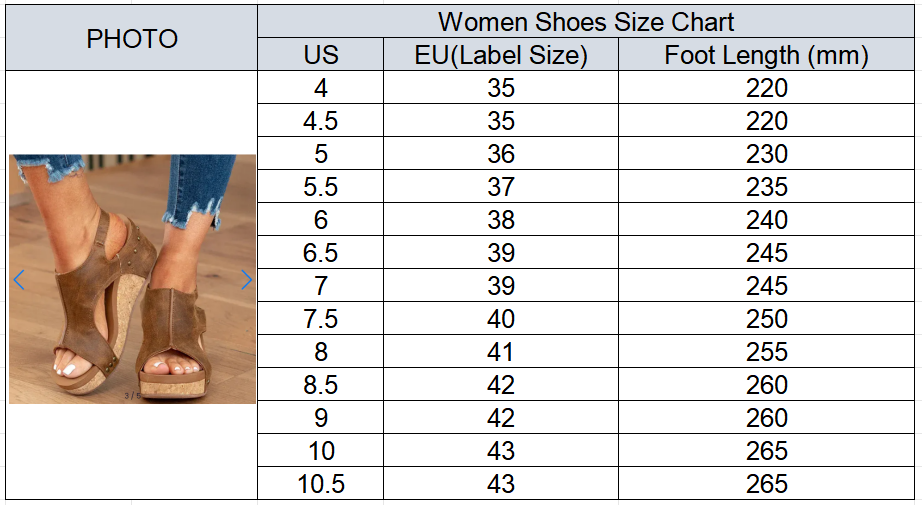The height and width of the screenshot is (505, 922).
Task: Select the wedge sandal product photo
Action: (x=132, y=279)
